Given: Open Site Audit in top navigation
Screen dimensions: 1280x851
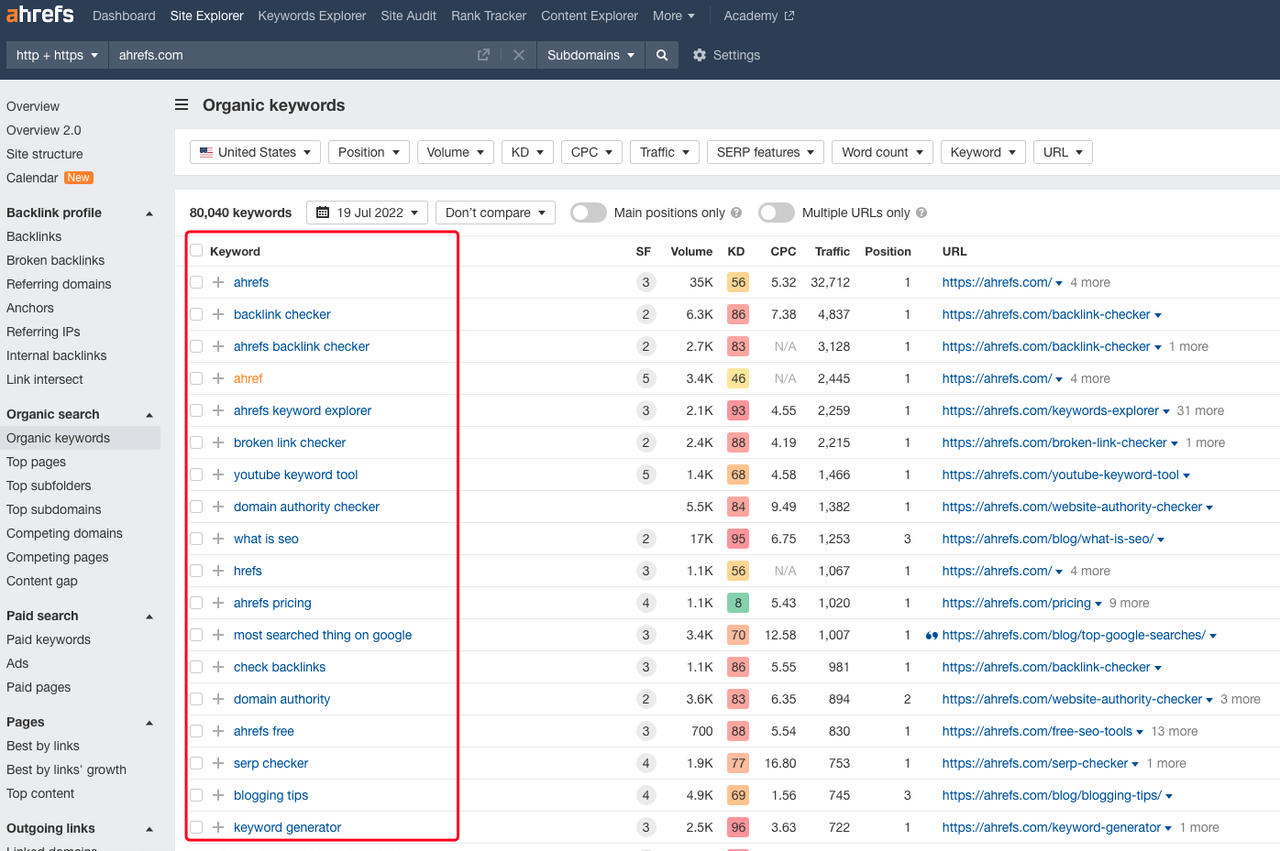Looking at the screenshot, I should pos(408,16).
